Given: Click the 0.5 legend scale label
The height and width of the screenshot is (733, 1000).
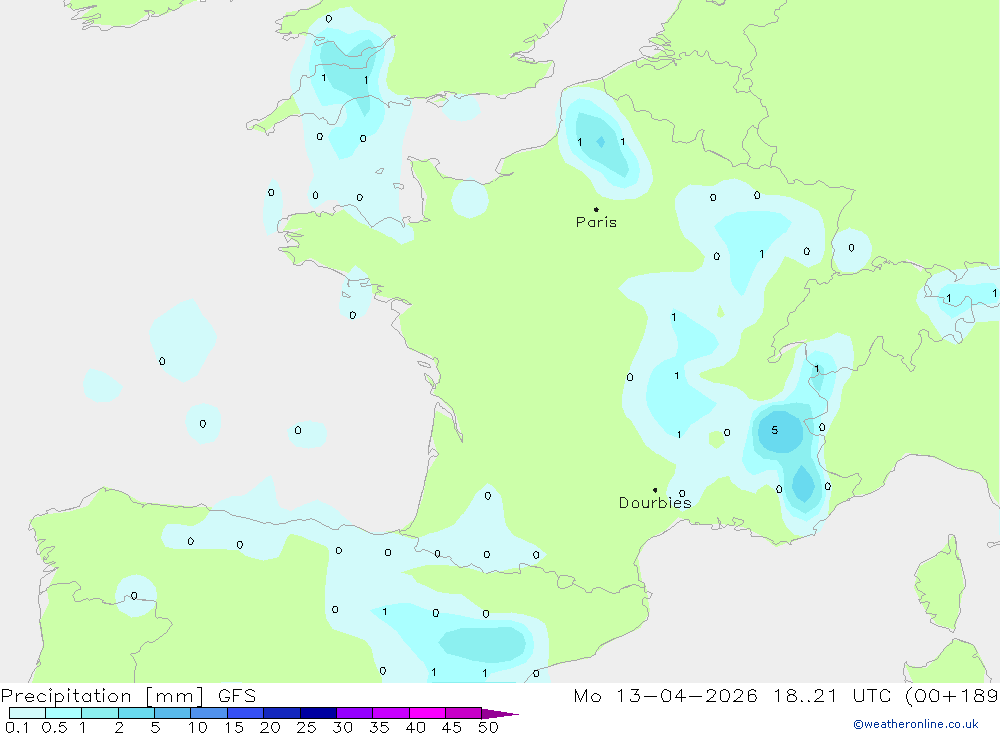Looking at the screenshot, I should [x=54, y=727].
